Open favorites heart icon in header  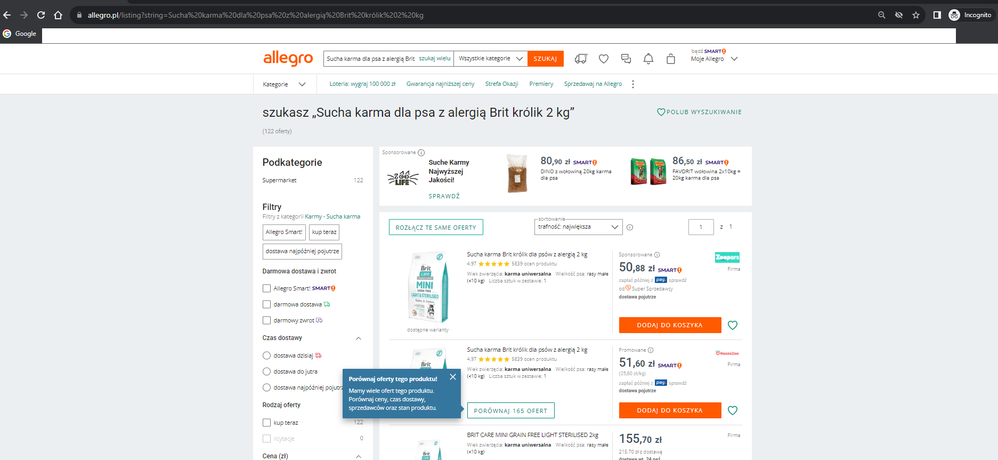[604, 58]
